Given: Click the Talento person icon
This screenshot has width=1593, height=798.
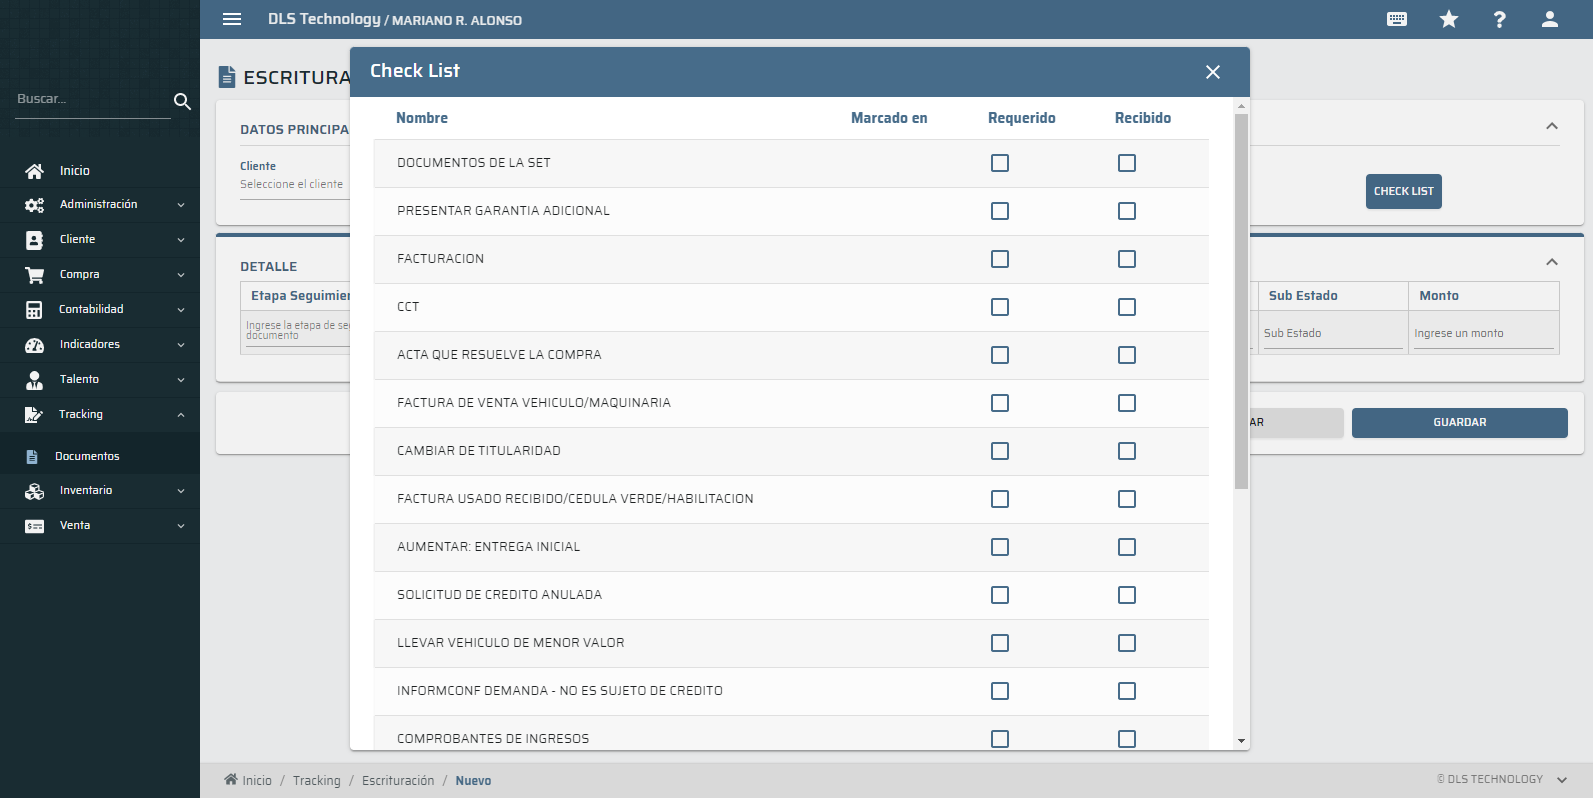Looking at the screenshot, I should point(34,380).
